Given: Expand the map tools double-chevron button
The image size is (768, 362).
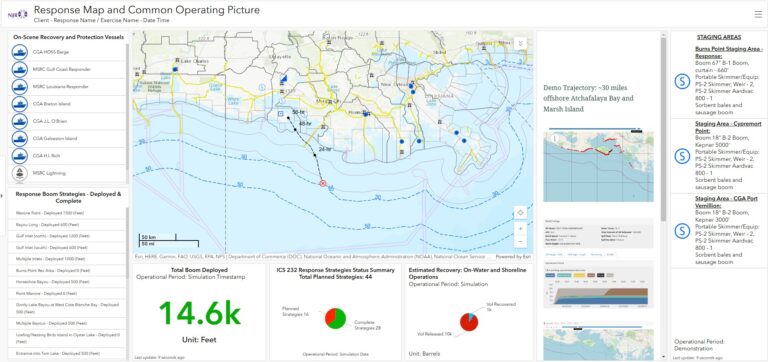Looking at the screenshot, I should point(520,43).
